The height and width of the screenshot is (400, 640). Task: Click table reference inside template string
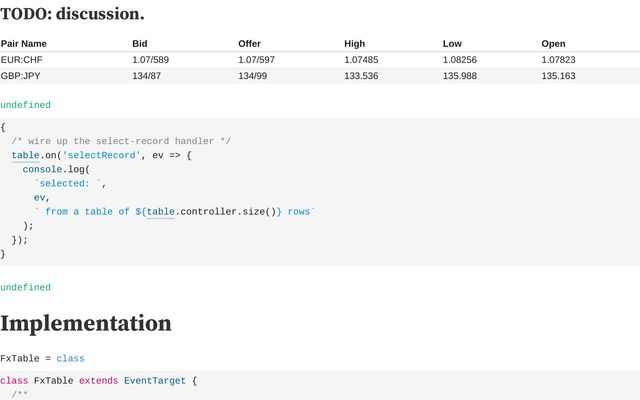coord(161,212)
